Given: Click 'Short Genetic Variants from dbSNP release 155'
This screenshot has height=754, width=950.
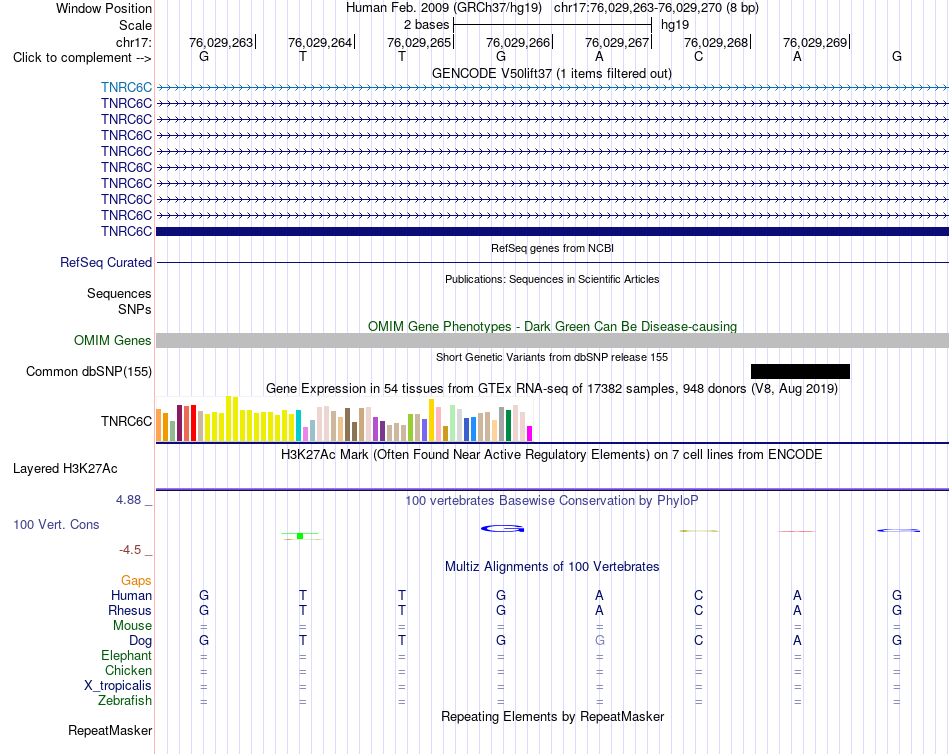Looking at the screenshot, I should 552,358.
